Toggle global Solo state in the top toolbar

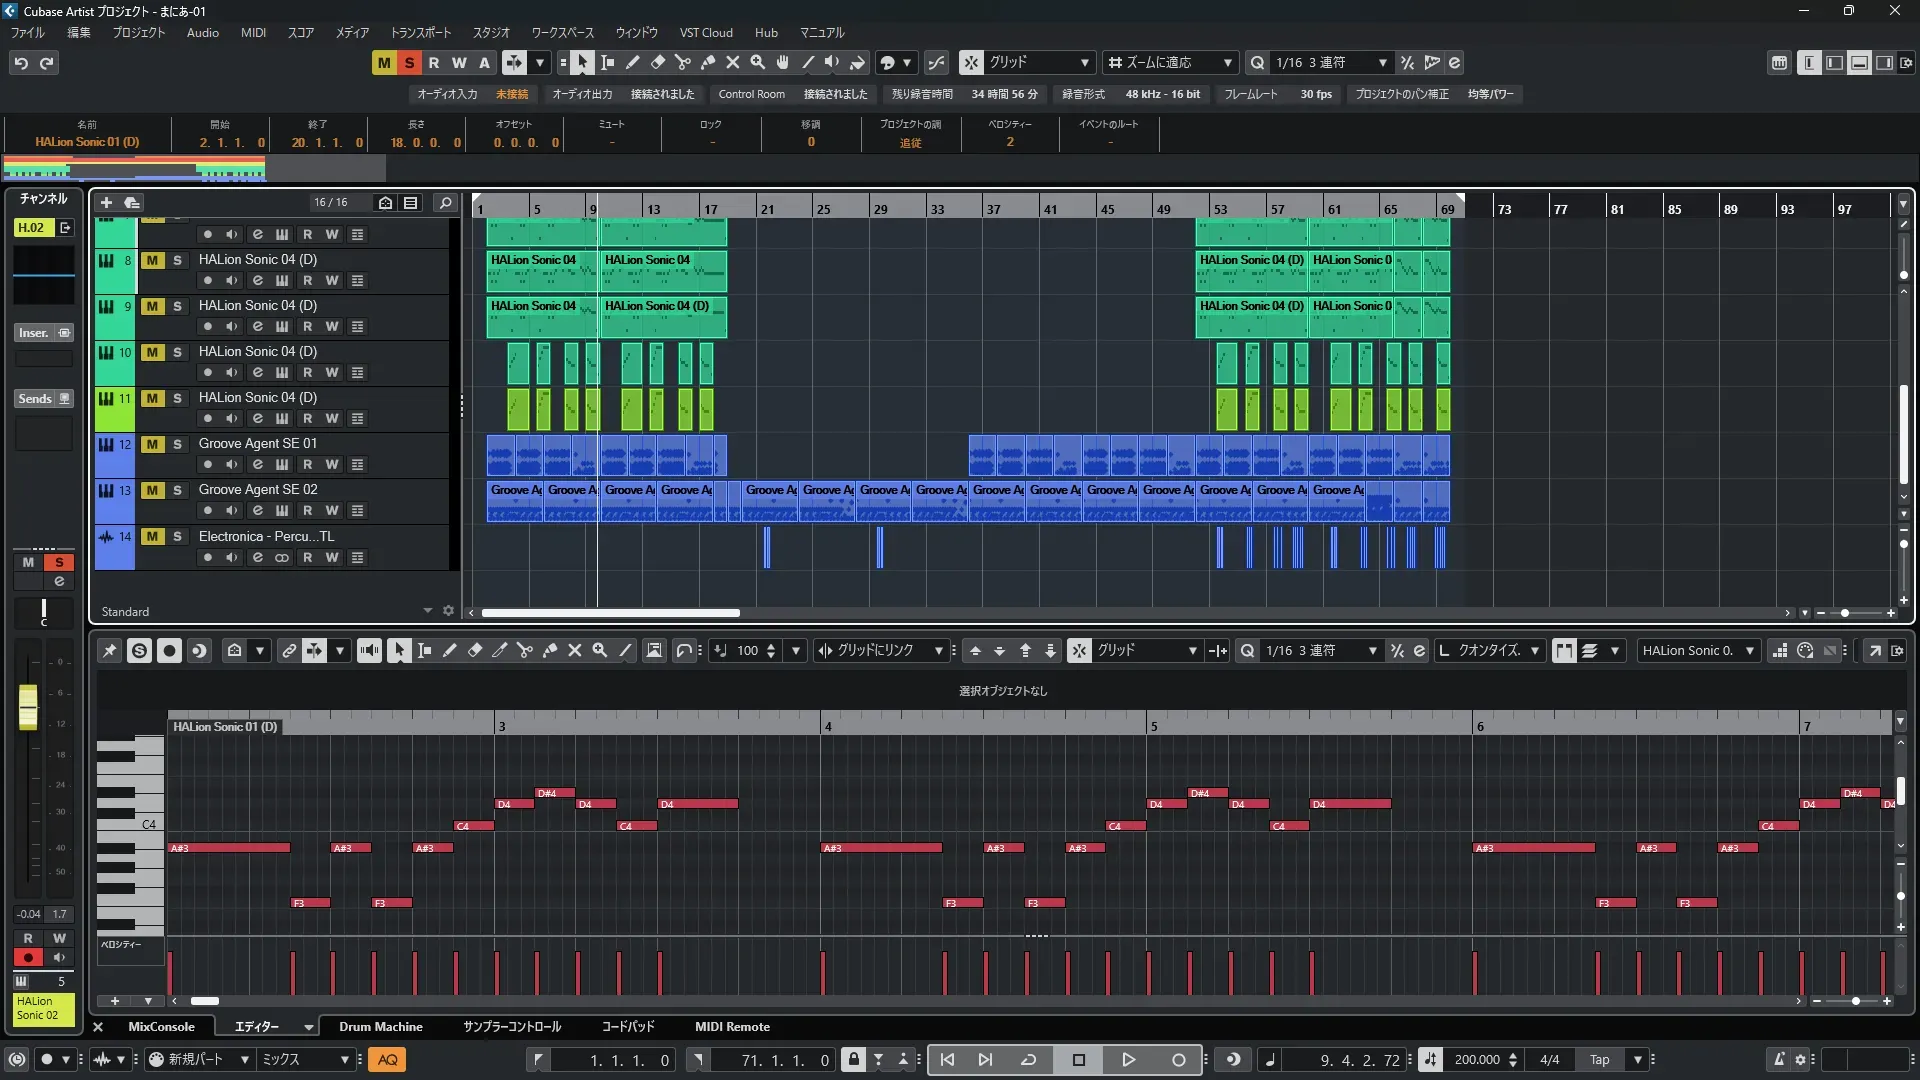click(409, 63)
